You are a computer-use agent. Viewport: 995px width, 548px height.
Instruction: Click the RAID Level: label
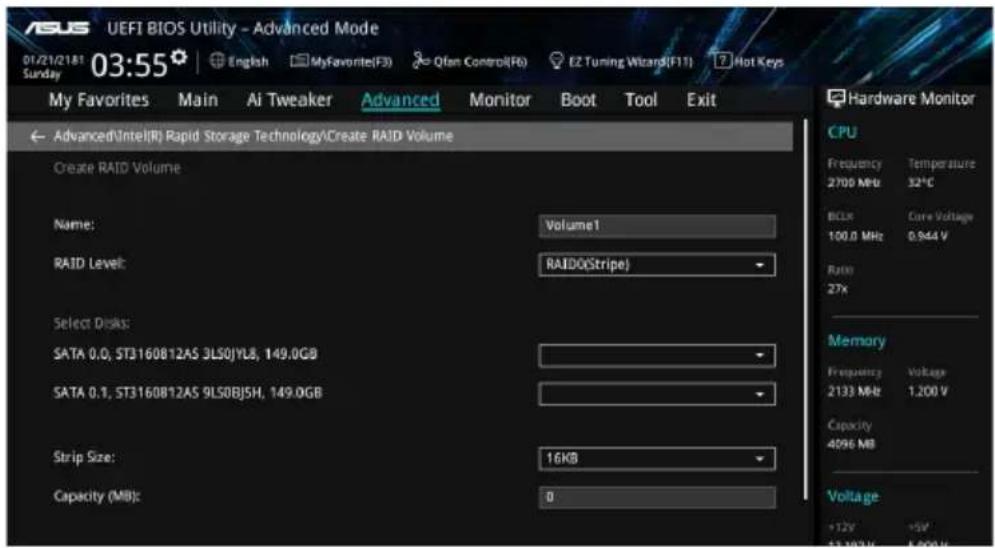[89, 264]
